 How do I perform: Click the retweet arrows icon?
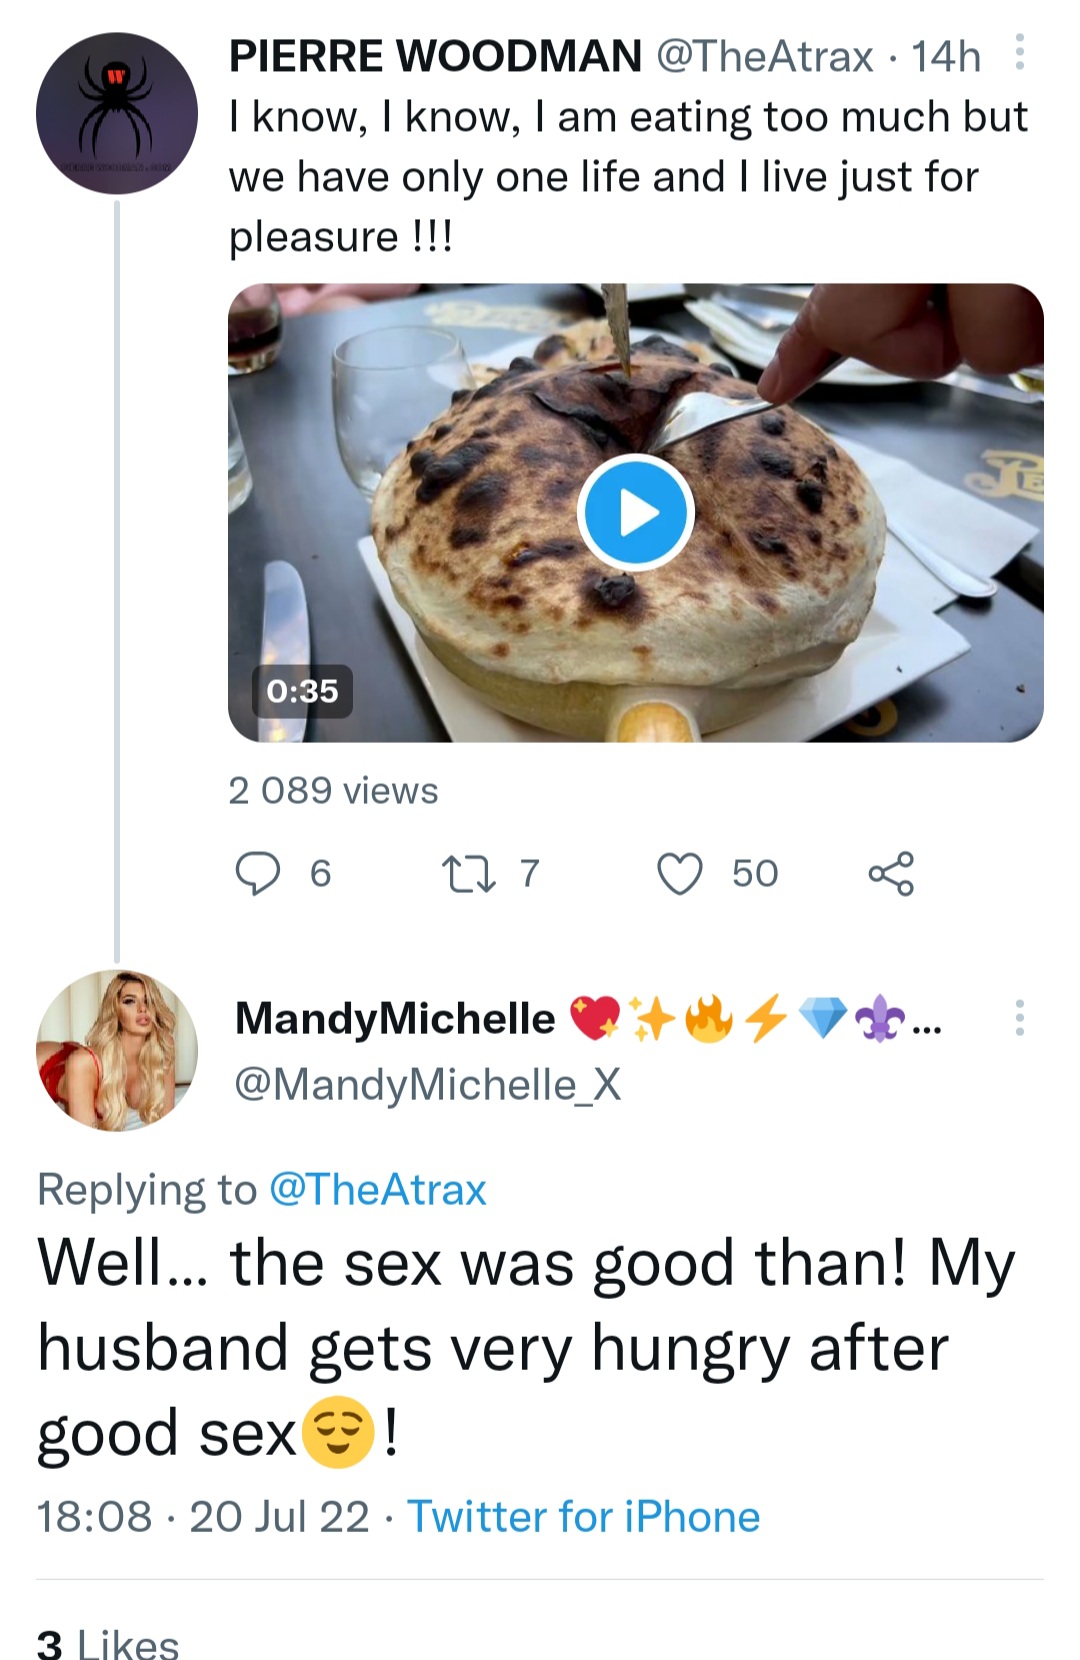point(468,873)
